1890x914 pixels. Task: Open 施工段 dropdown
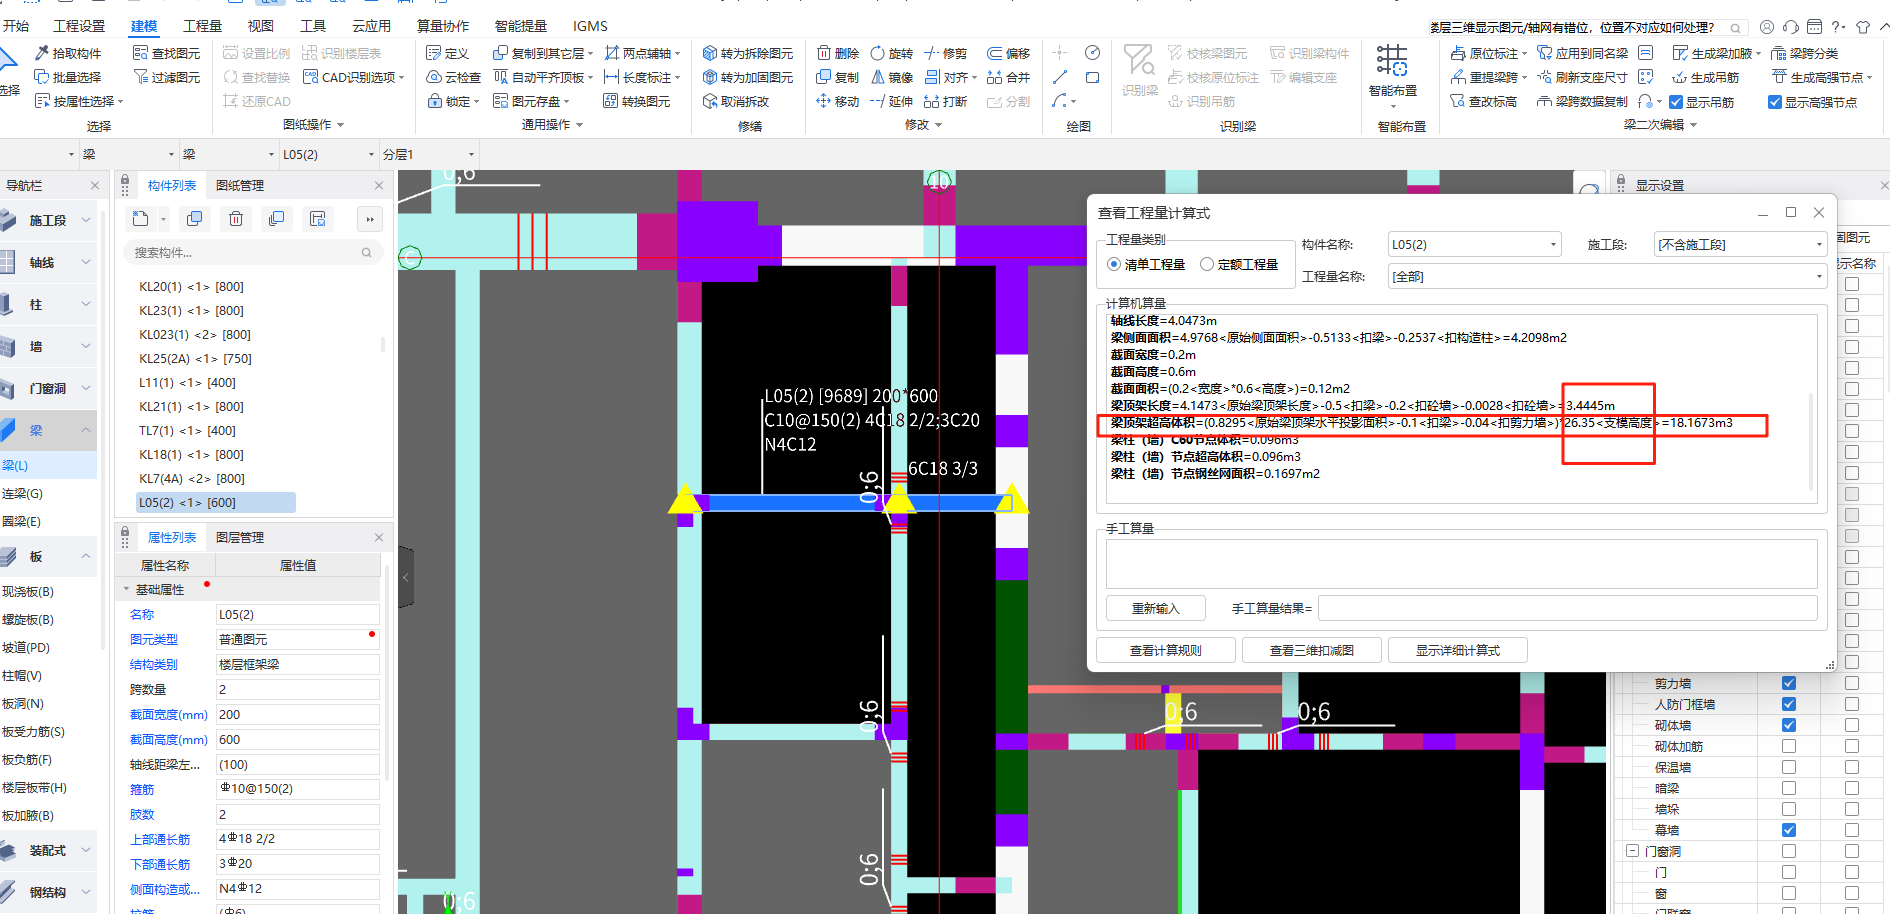tap(1741, 244)
